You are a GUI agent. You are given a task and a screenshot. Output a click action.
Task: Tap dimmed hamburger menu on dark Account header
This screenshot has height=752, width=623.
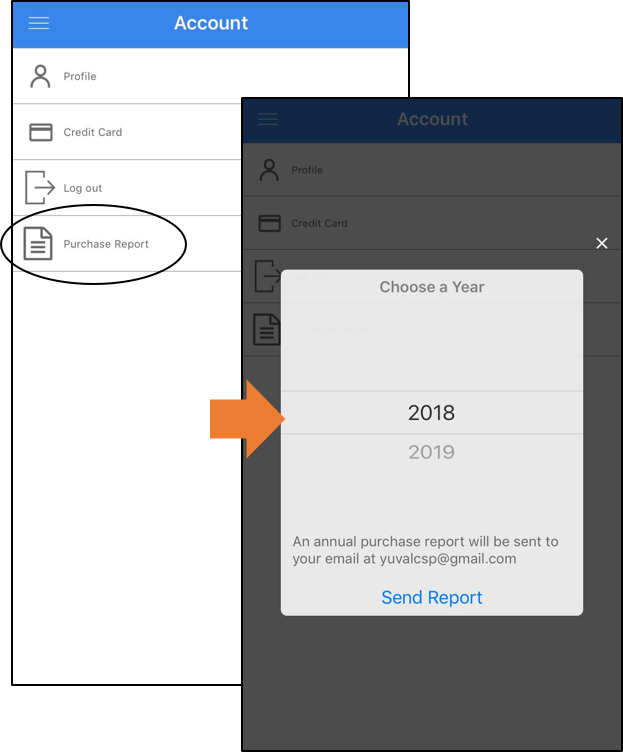point(268,119)
